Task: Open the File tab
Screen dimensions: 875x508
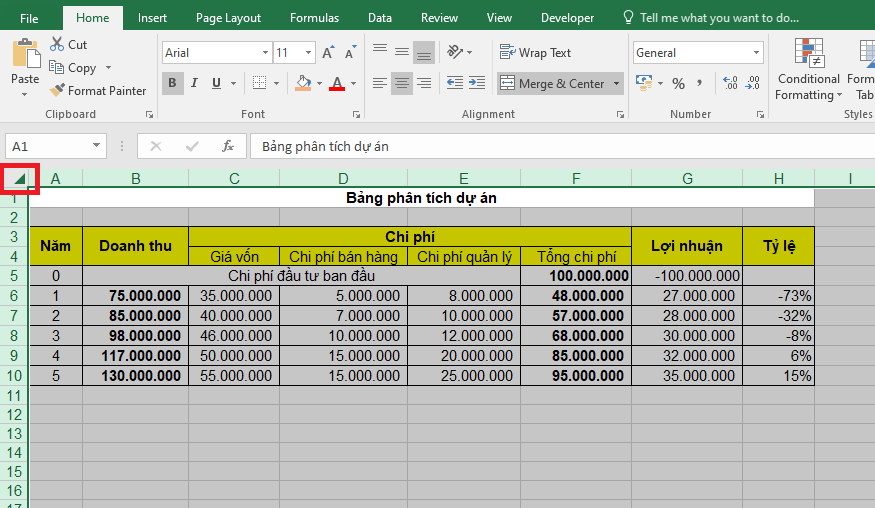Action: coord(29,18)
